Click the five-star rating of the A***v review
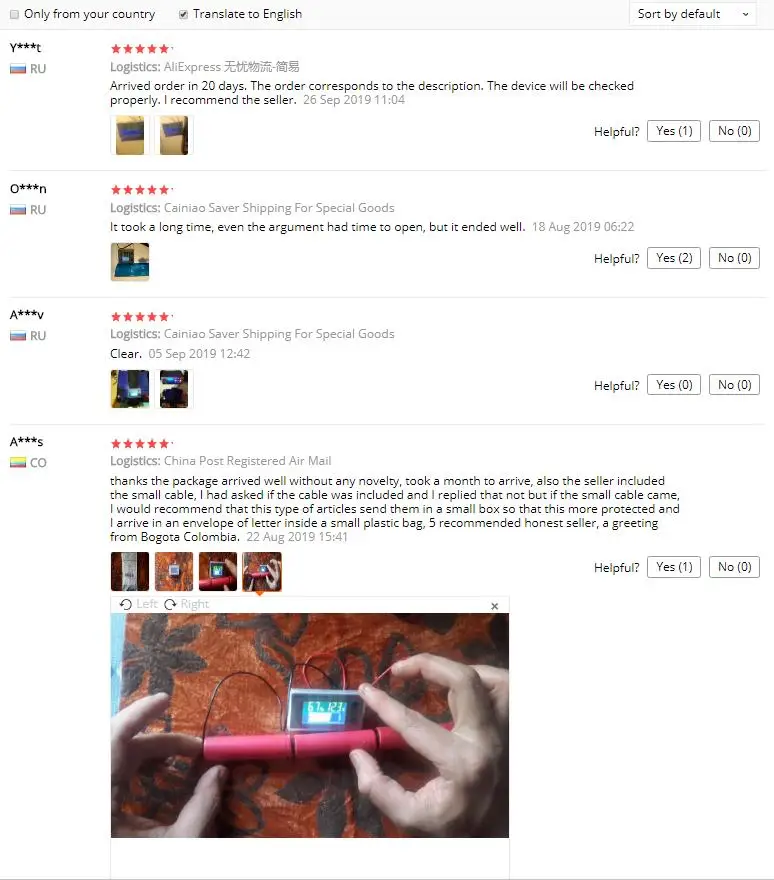This screenshot has height=880, width=774. point(140,317)
